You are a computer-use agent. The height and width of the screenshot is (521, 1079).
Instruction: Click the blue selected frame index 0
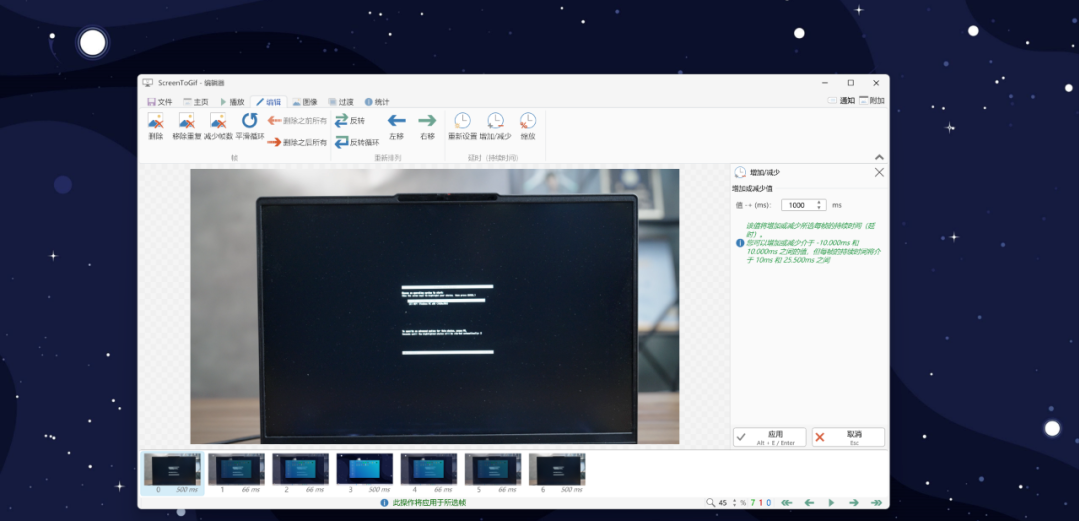(x=769, y=503)
